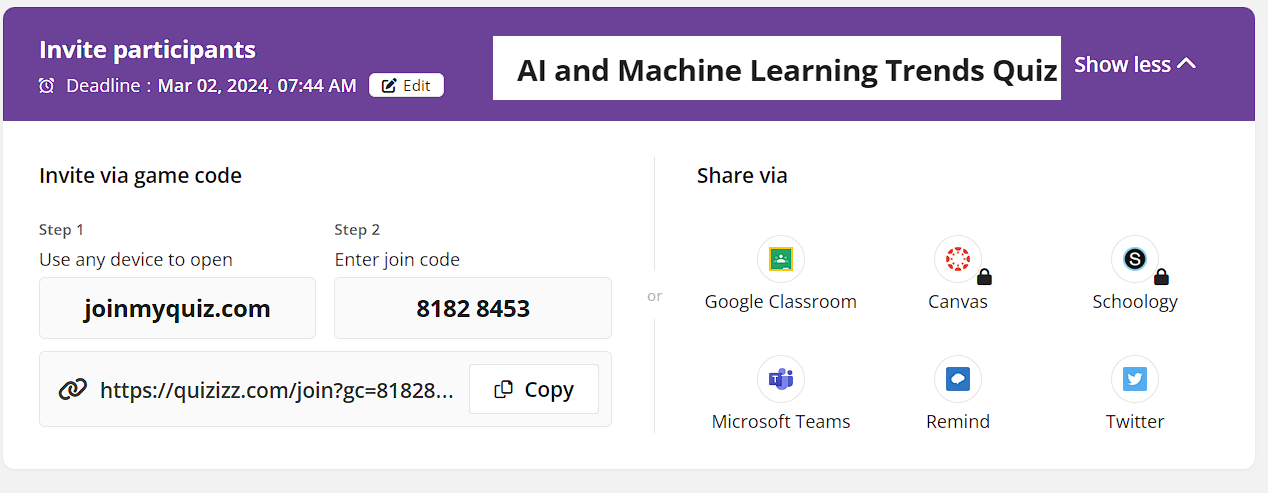Share quiz on Twitter icon
Viewport: 1268px width, 493px height.
1134,380
